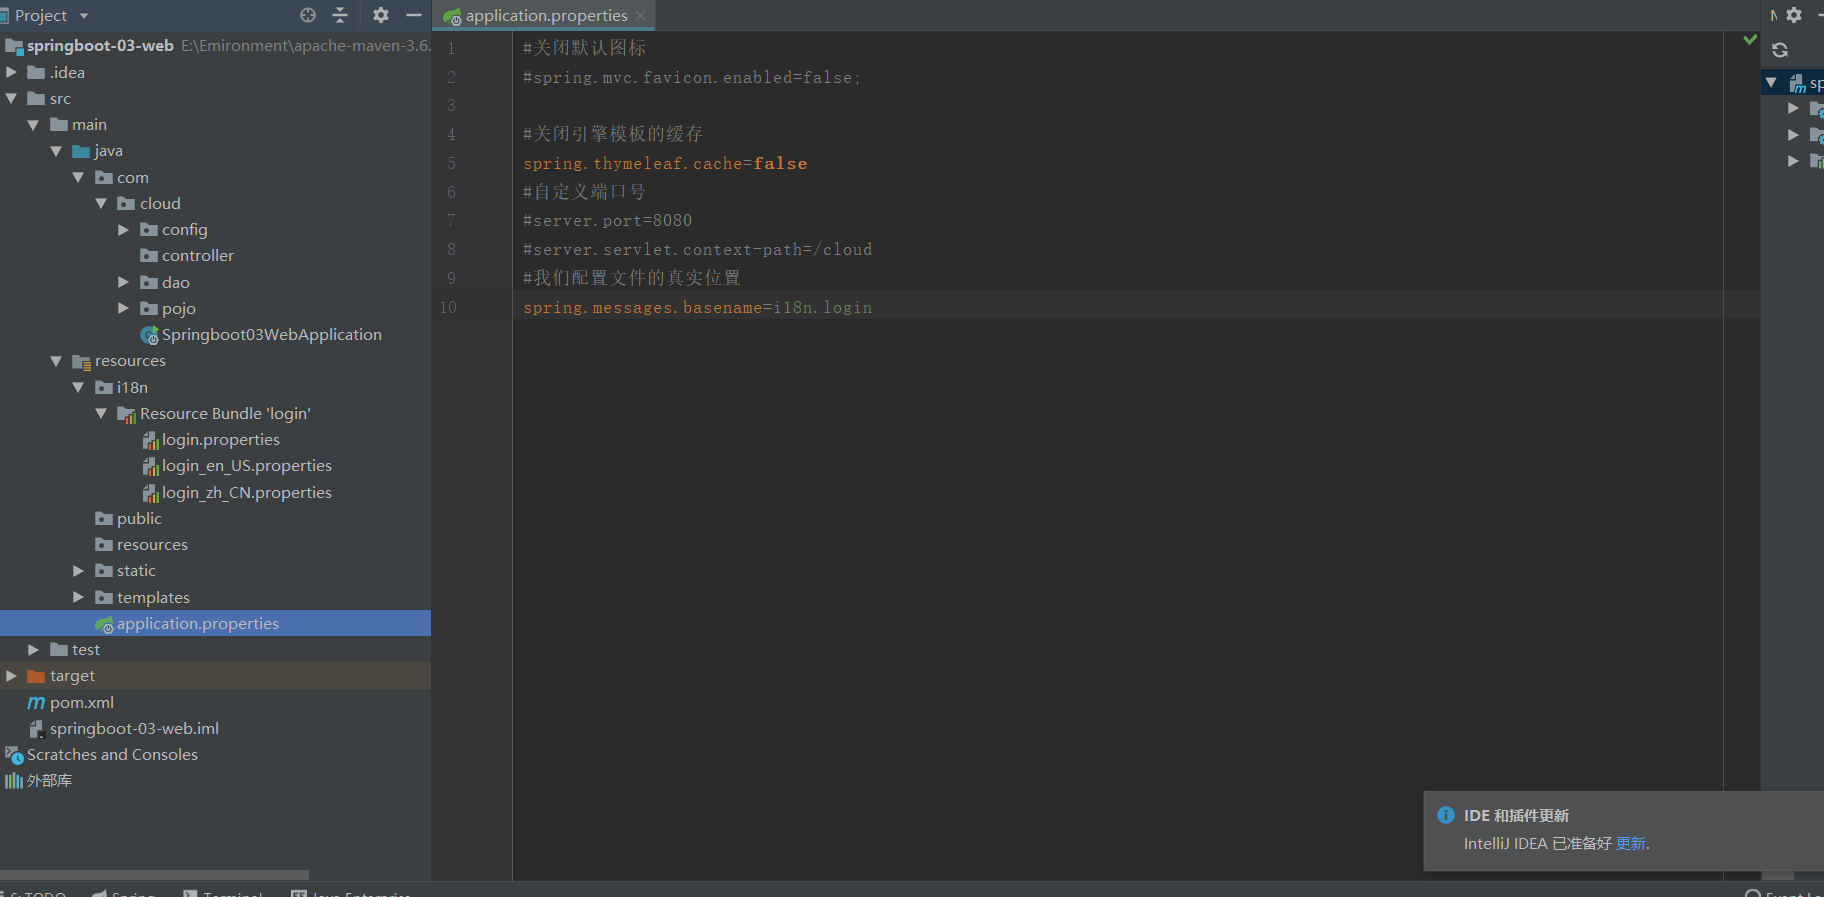
Task: Select the inner resources folder under resources
Action: click(x=152, y=544)
